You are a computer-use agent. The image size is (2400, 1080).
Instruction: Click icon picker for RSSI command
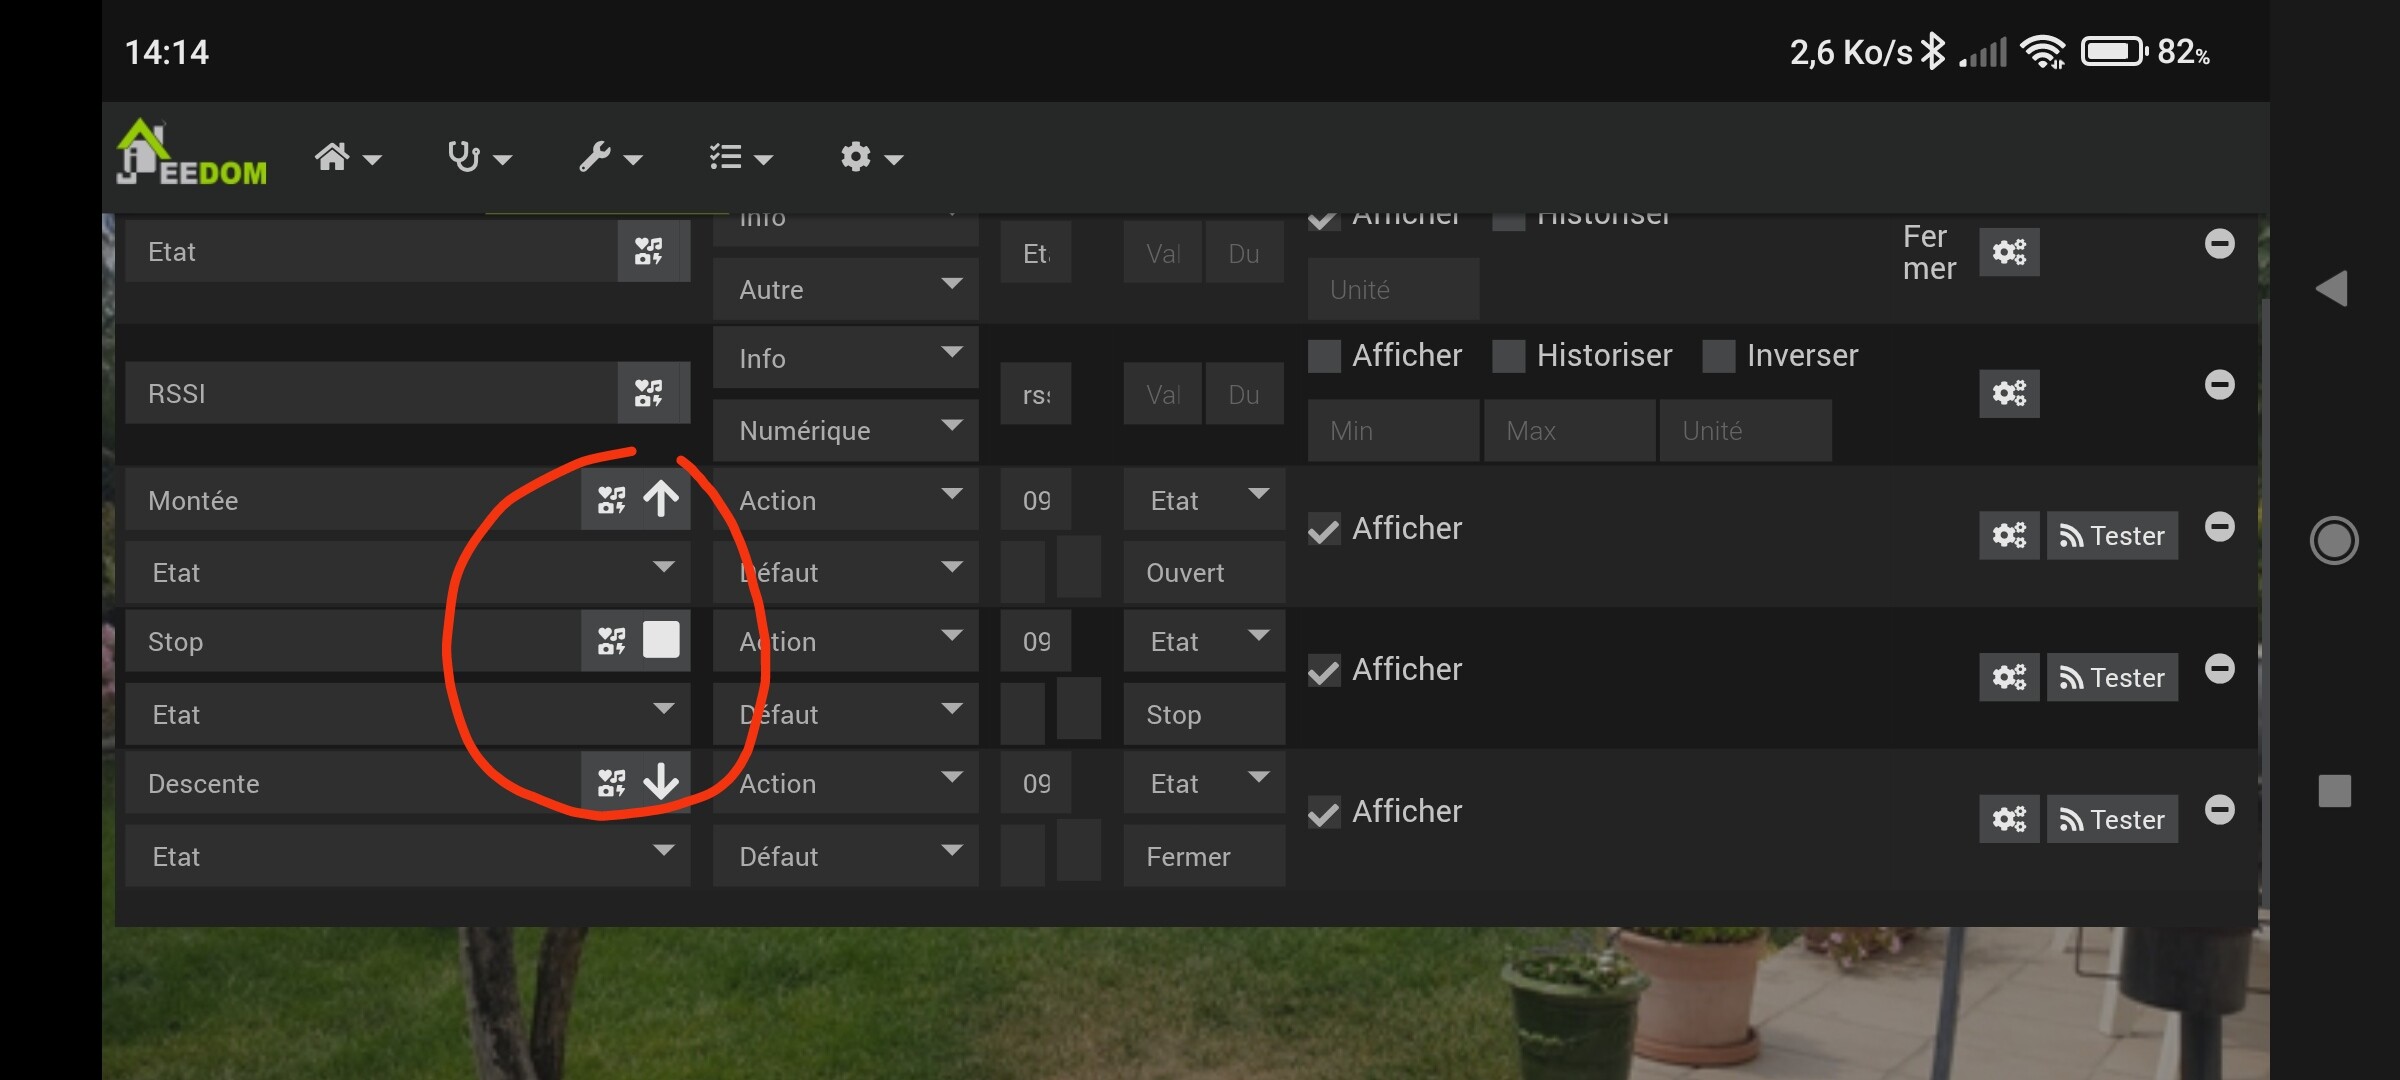pyautogui.click(x=648, y=393)
